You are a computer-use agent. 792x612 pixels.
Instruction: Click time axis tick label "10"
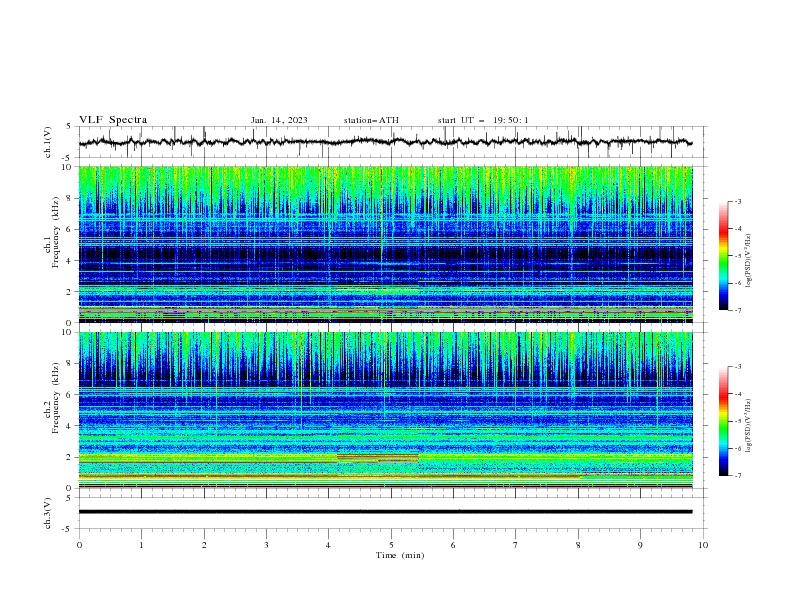703,545
